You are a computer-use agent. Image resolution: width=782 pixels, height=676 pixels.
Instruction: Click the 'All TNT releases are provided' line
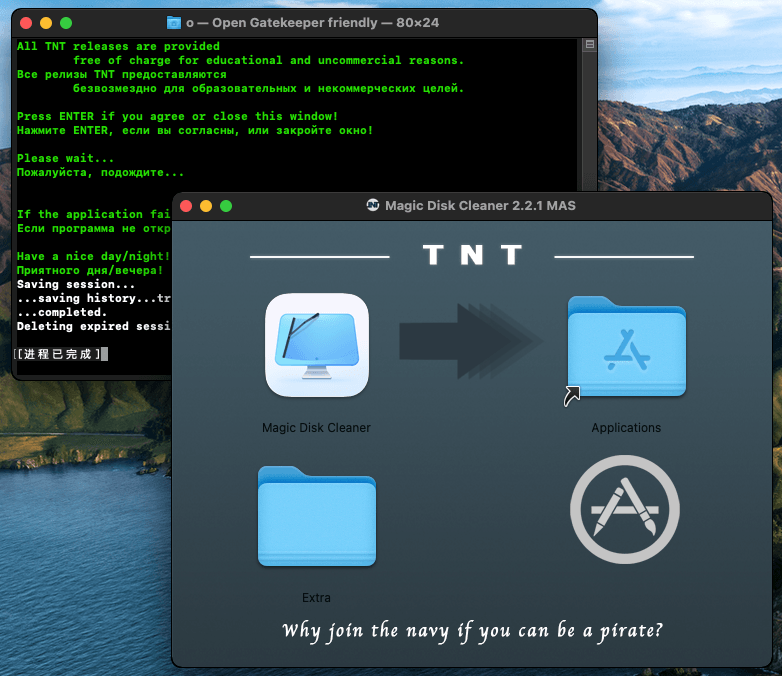point(118,46)
